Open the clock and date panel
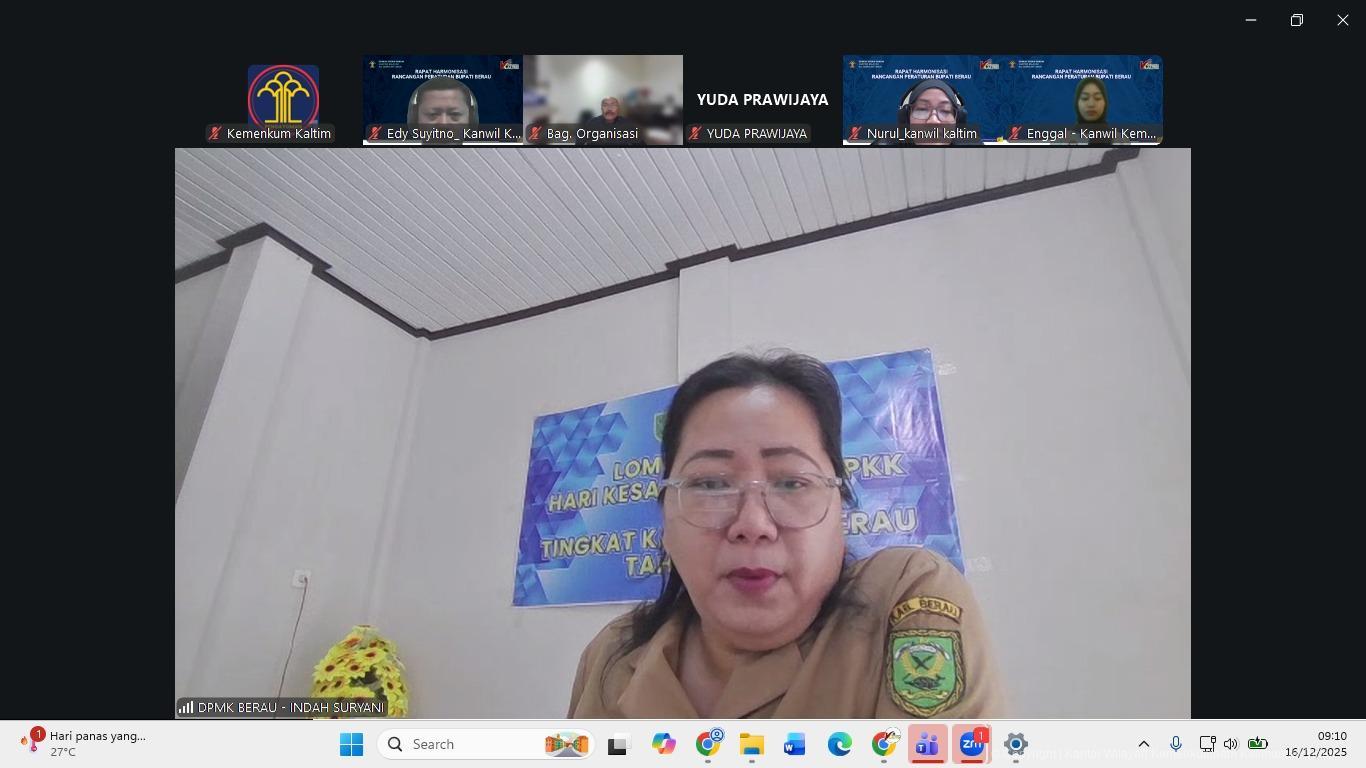The image size is (1366, 768). (1315, 744)
